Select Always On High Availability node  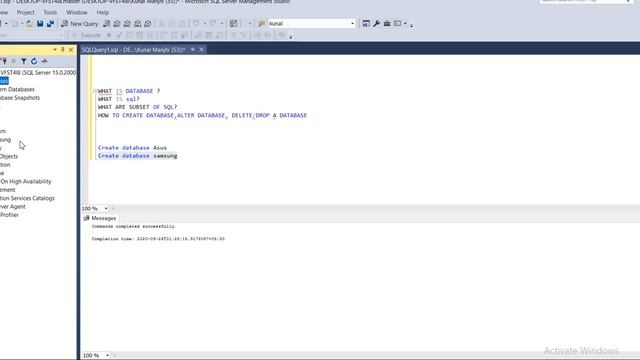pyautogui.click(x=26, y=181)
